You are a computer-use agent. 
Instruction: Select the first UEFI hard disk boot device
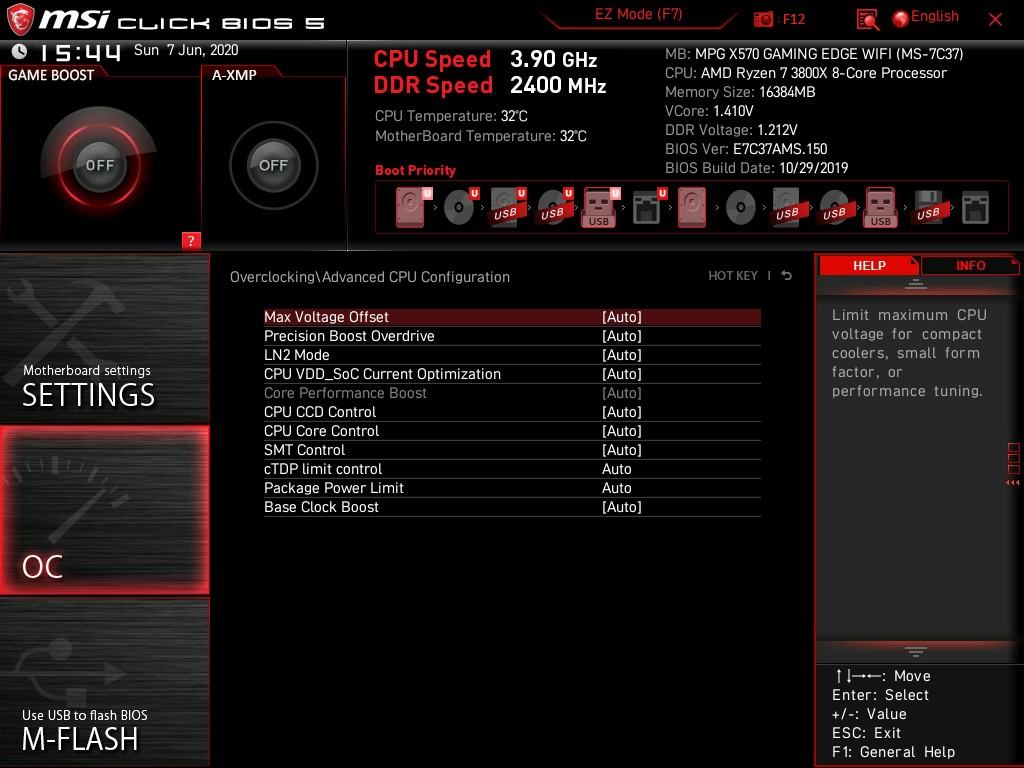413,207
